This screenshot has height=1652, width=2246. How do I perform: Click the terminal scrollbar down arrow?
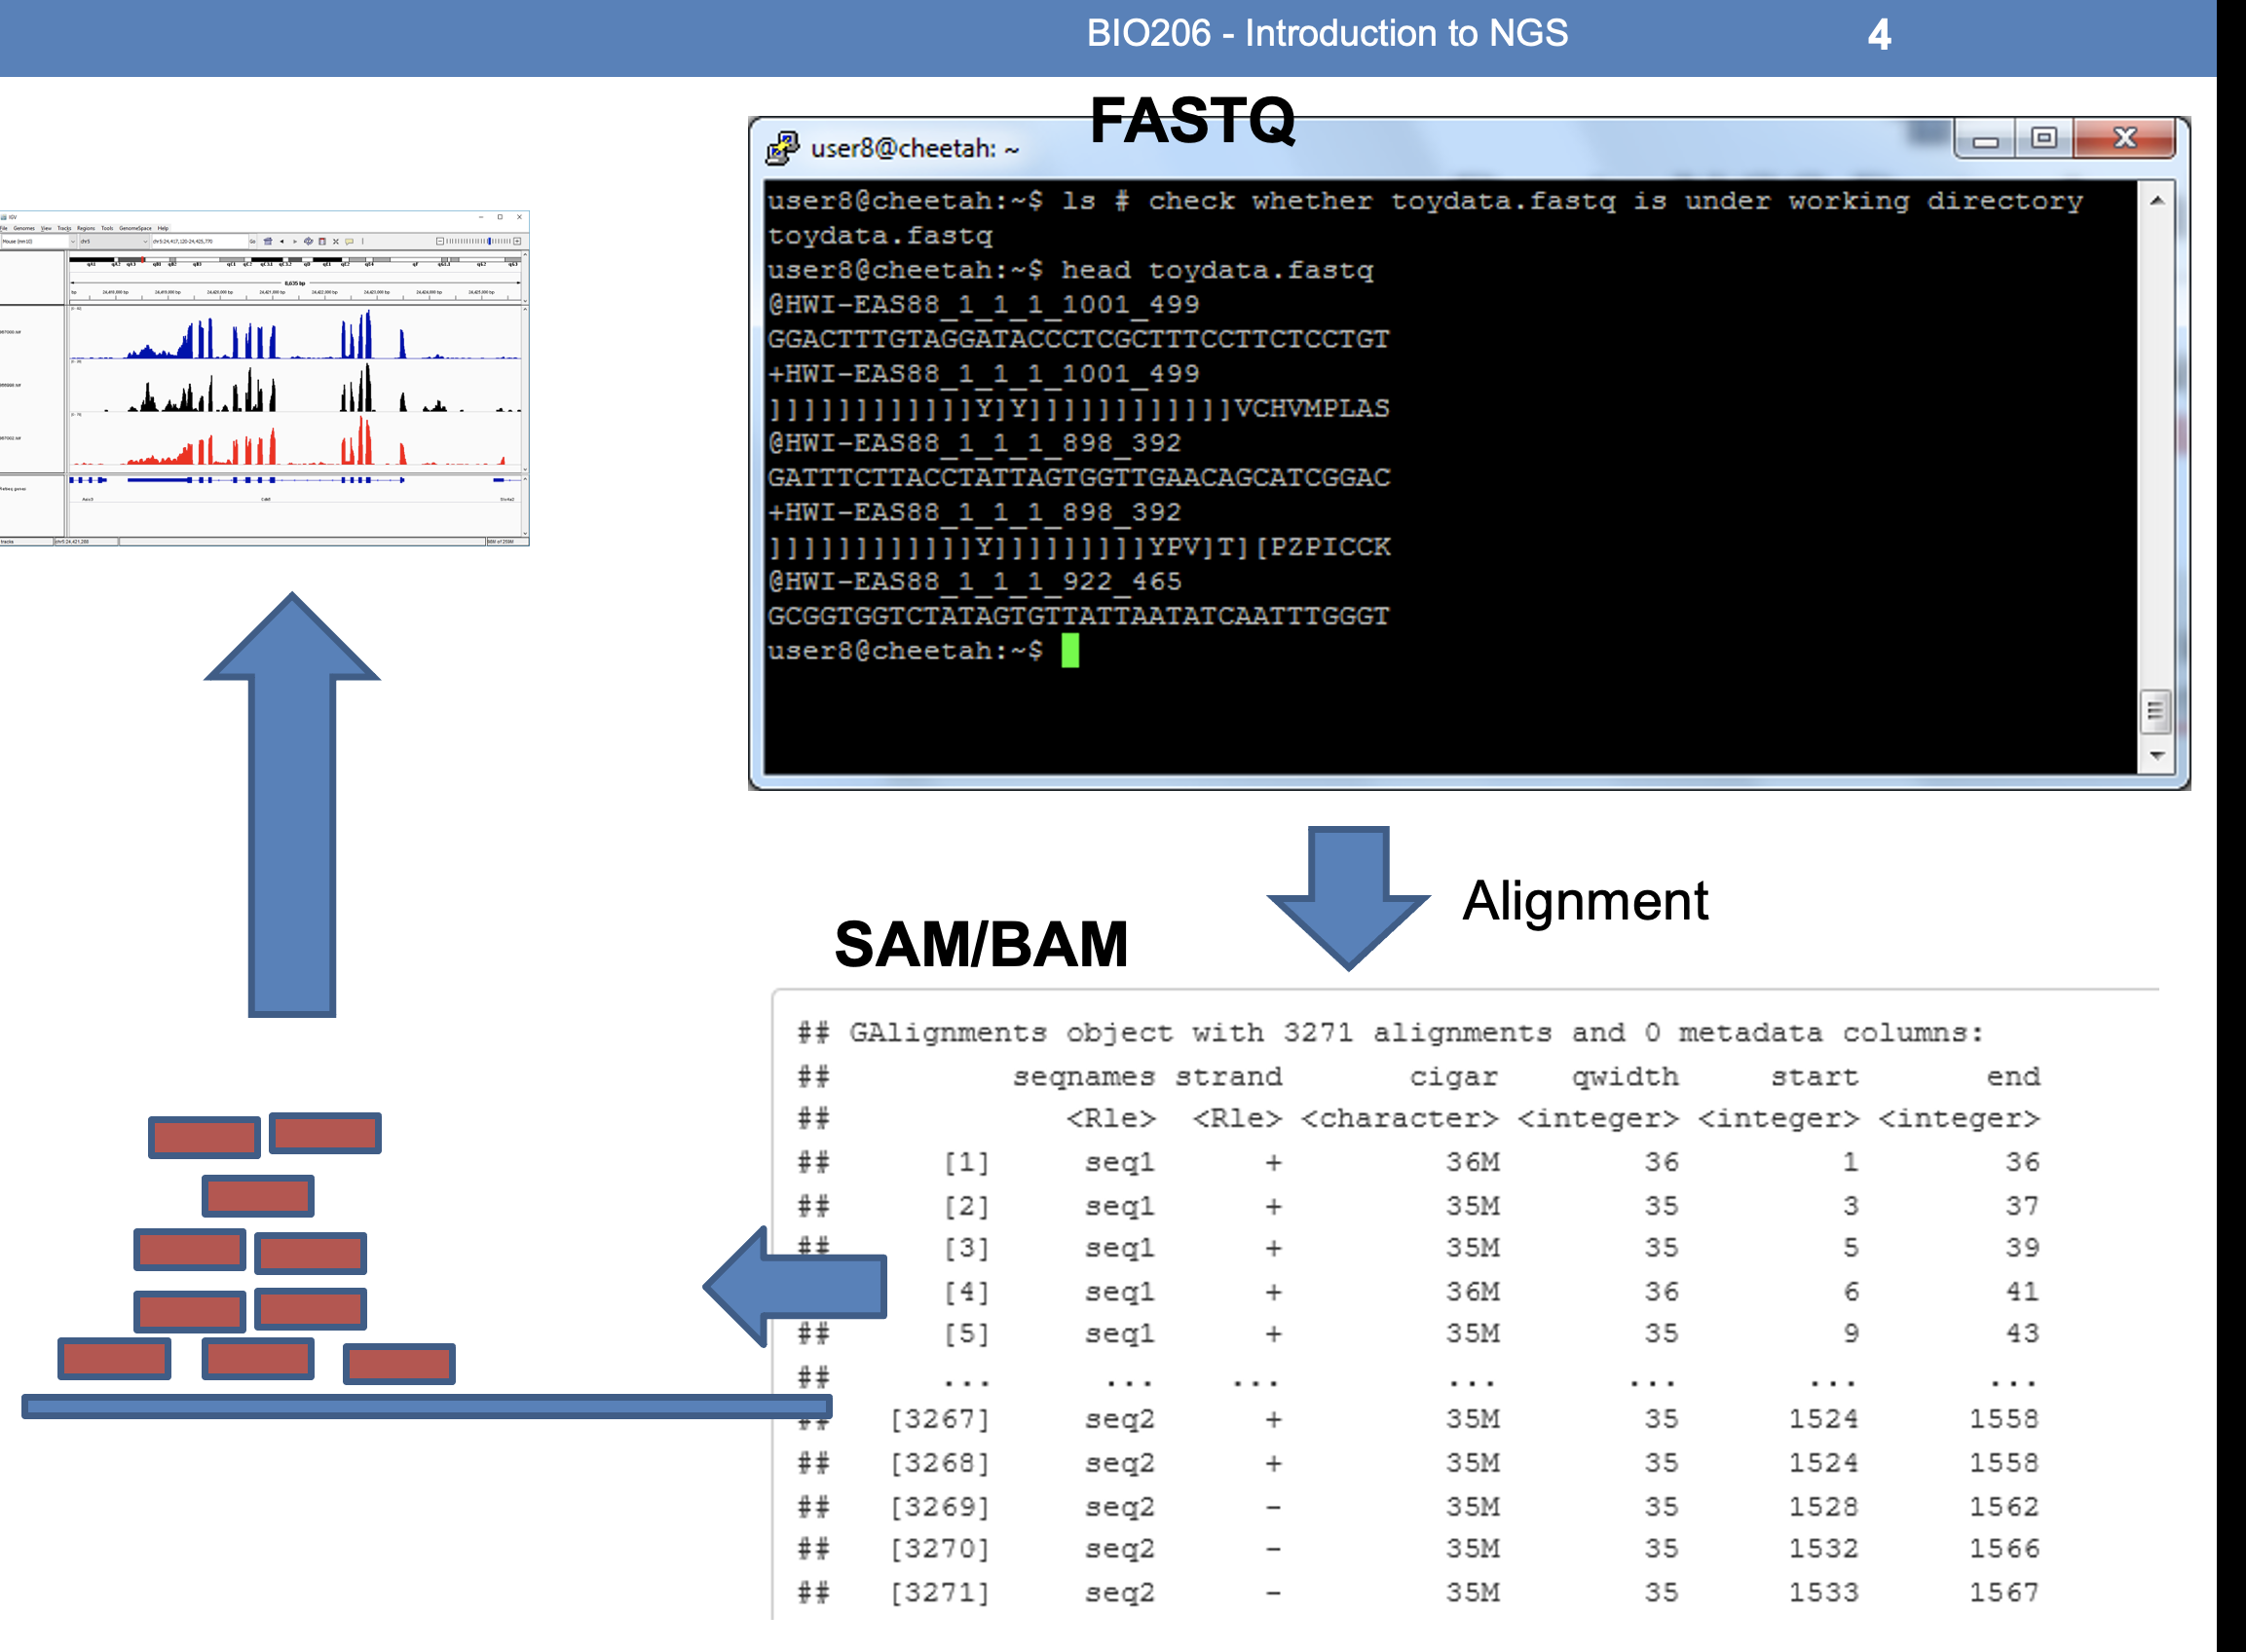(2157, 756)
